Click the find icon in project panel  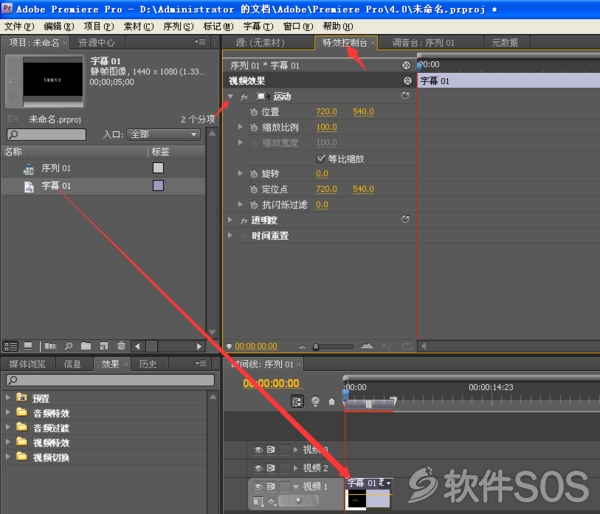[68, 346]
